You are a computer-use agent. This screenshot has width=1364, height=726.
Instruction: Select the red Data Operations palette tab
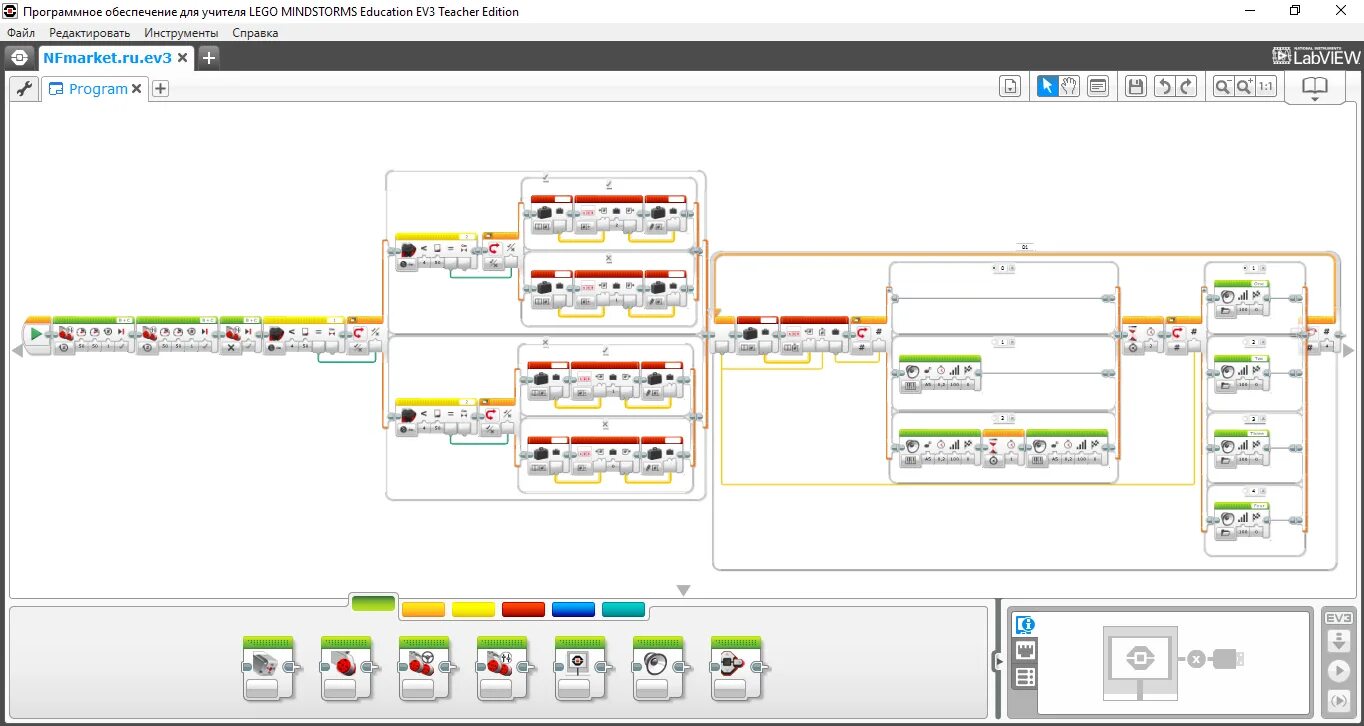523,609
